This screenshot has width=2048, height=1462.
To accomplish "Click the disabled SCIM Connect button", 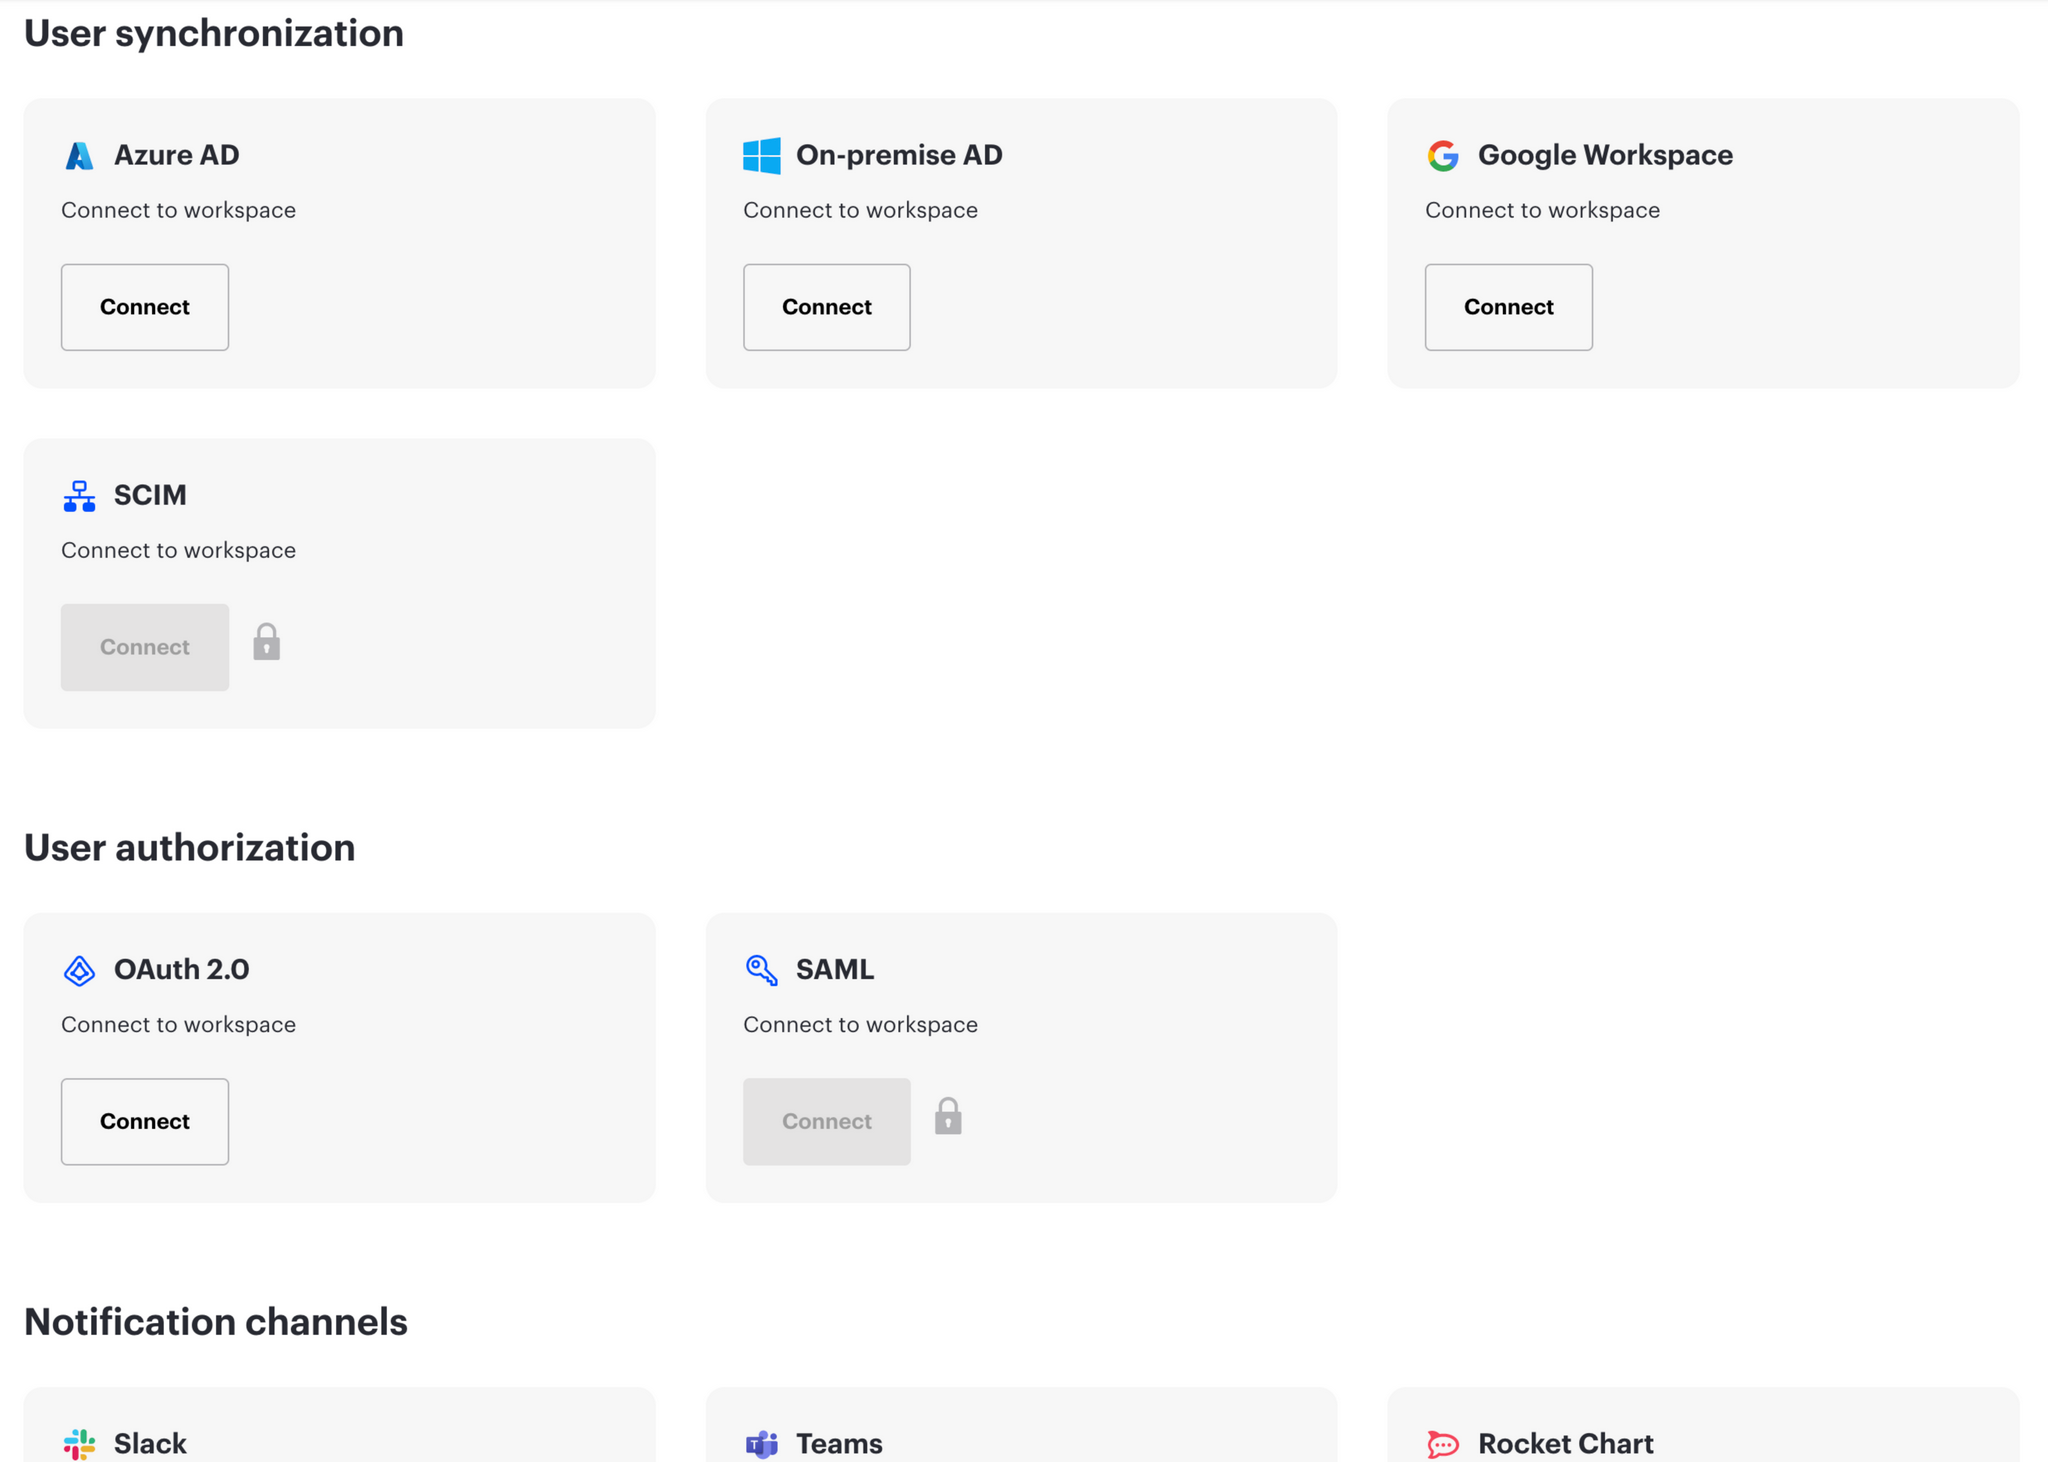I will [145, 647].
